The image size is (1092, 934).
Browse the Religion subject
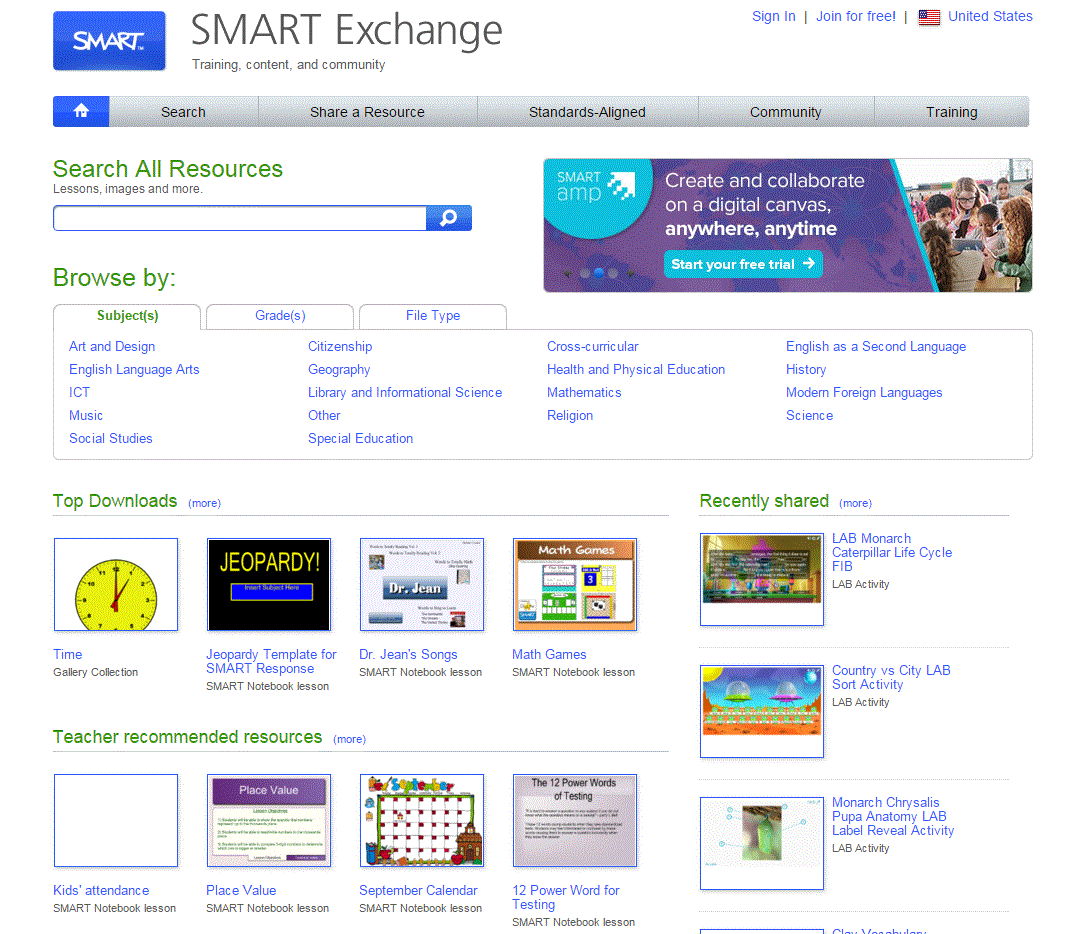tap(570, 416)
